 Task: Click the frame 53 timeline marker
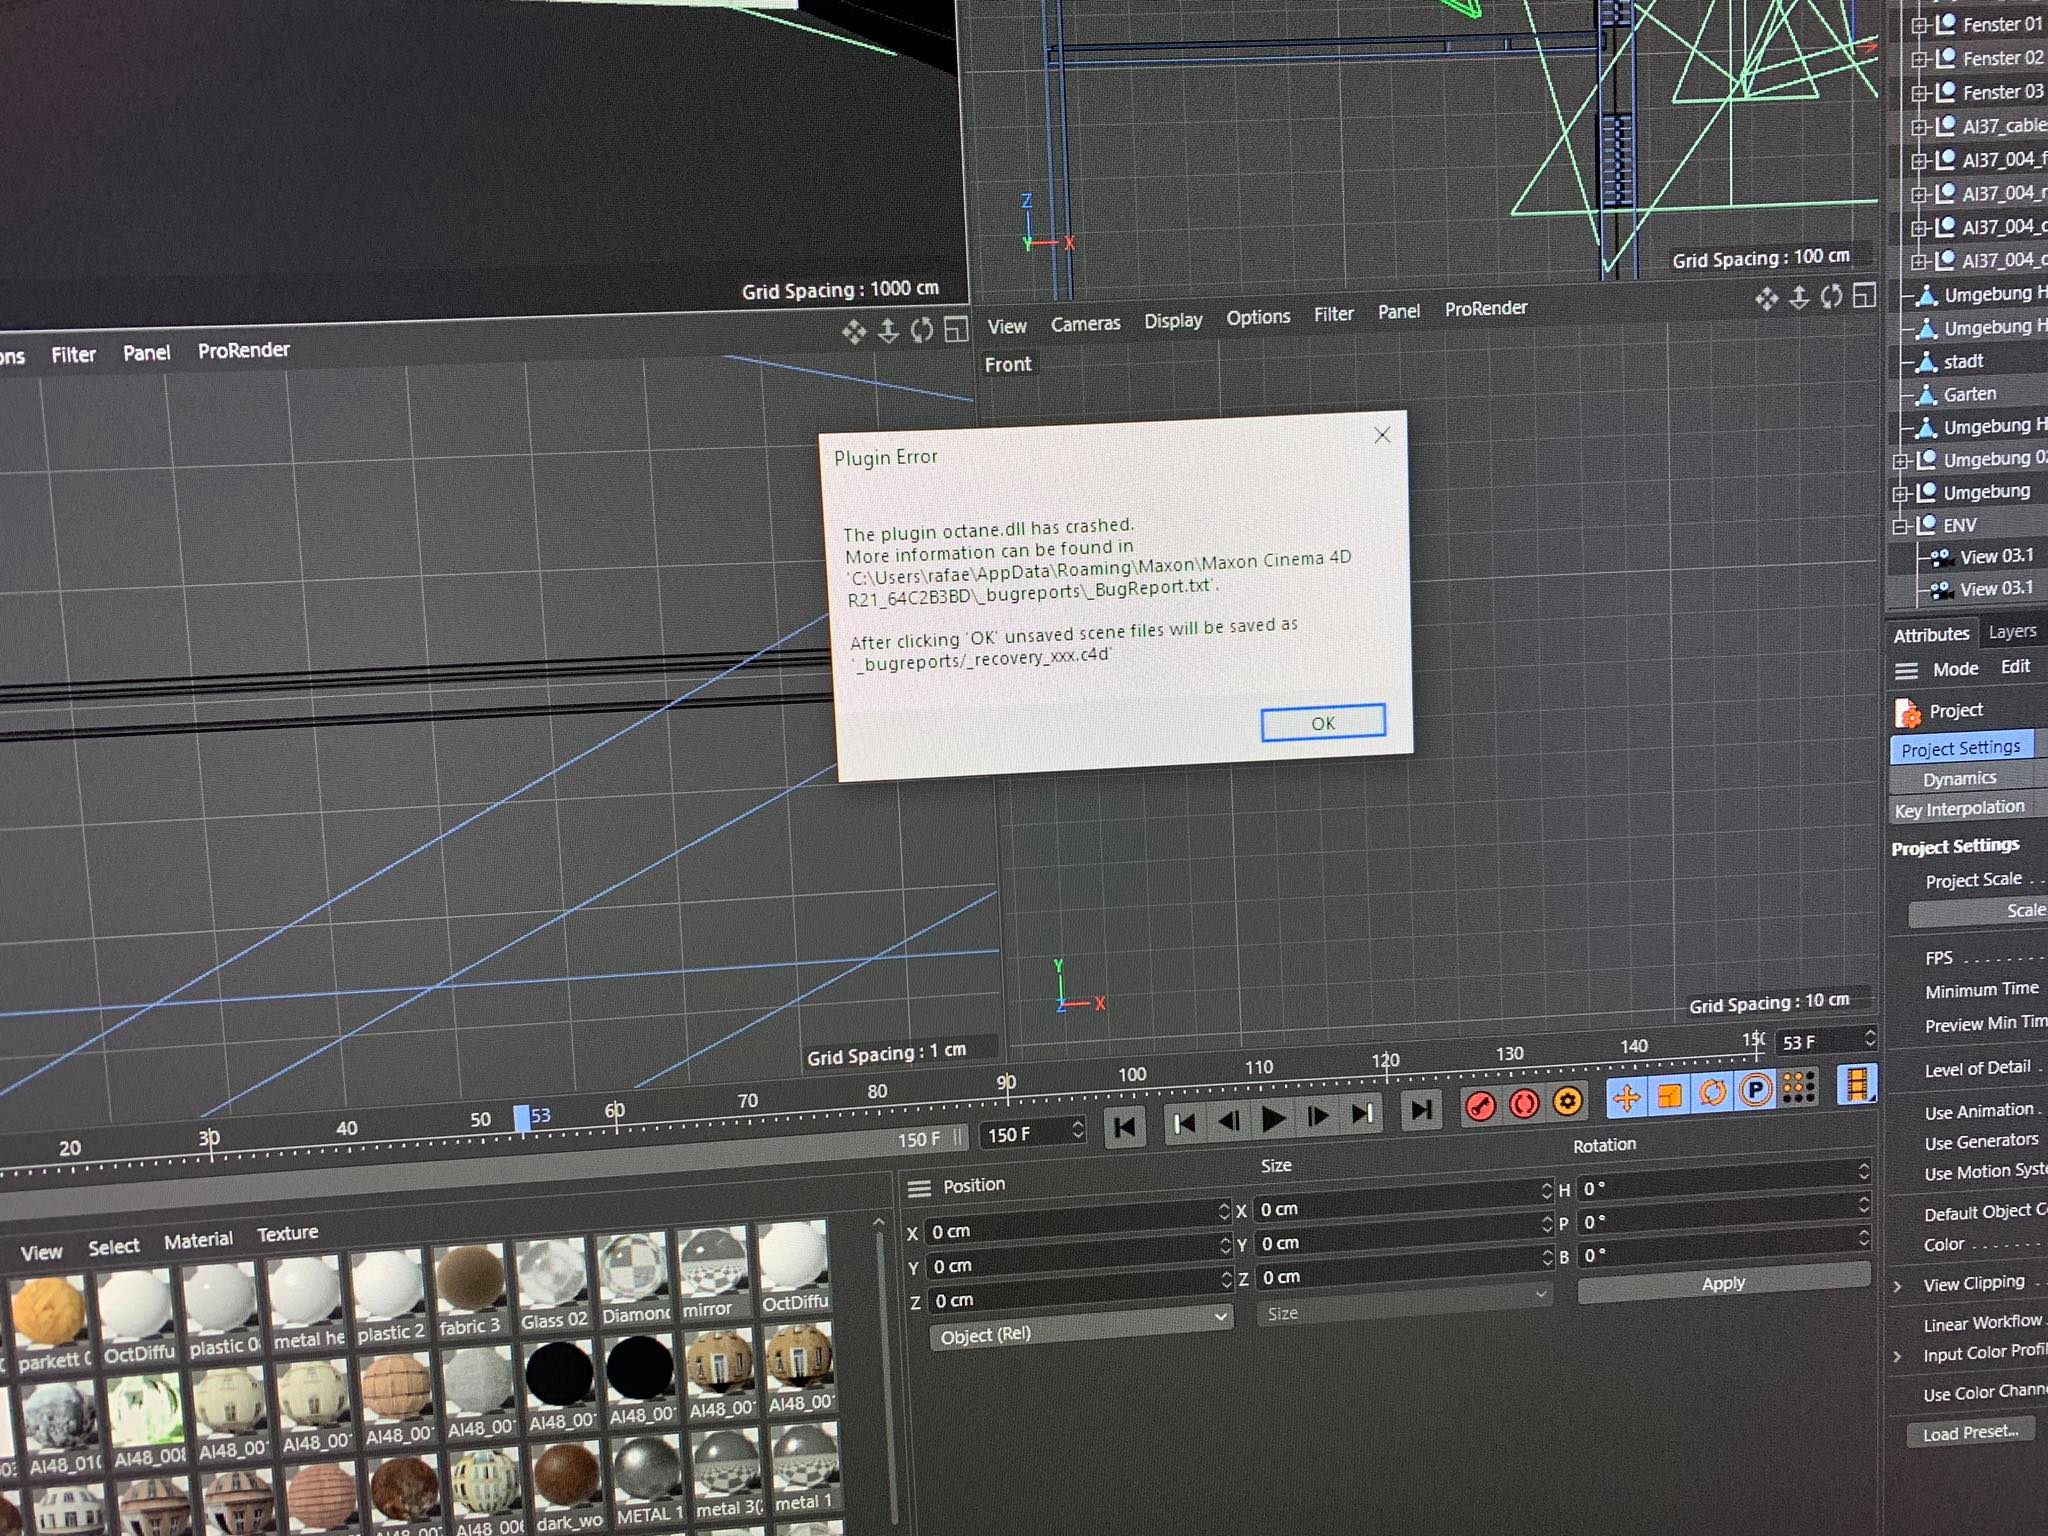522,1118
